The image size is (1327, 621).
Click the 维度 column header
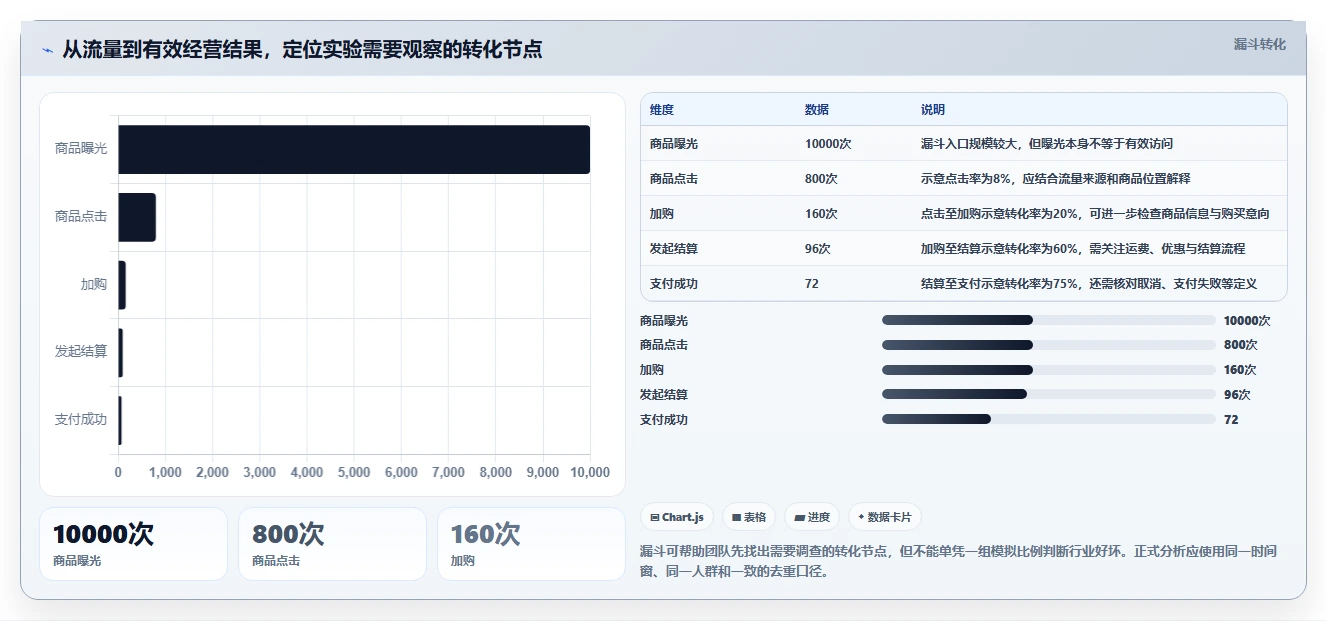(x=662, y=110)
